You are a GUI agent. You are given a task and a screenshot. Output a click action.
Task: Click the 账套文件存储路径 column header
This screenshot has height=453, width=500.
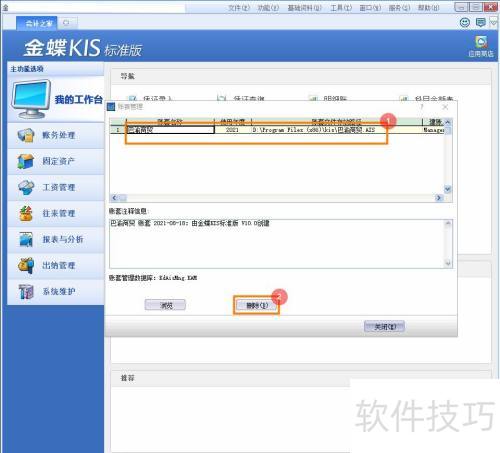[x=337, y=121]
